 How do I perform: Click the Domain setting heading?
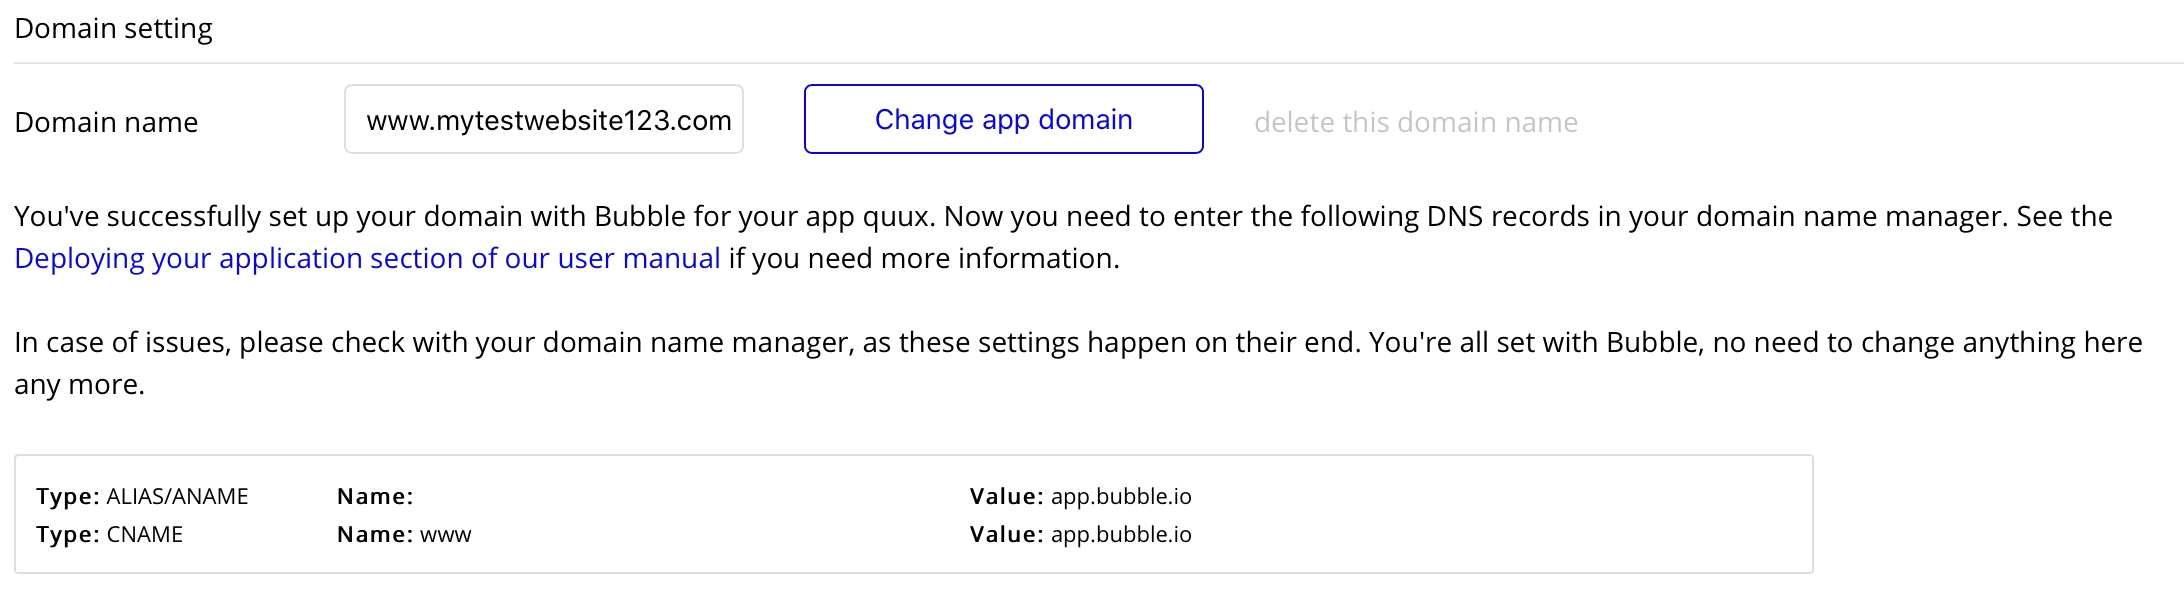(113, 28)
